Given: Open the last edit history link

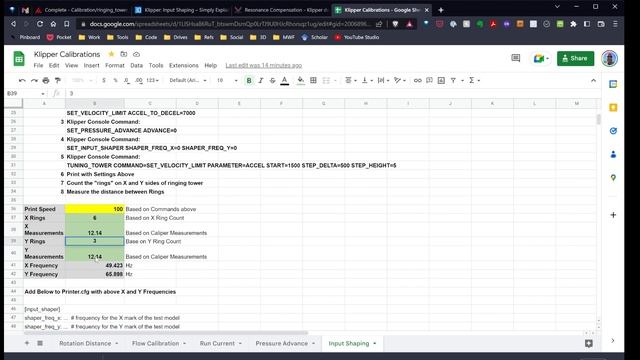Looking at the screenshot, I should coord(264,65).
